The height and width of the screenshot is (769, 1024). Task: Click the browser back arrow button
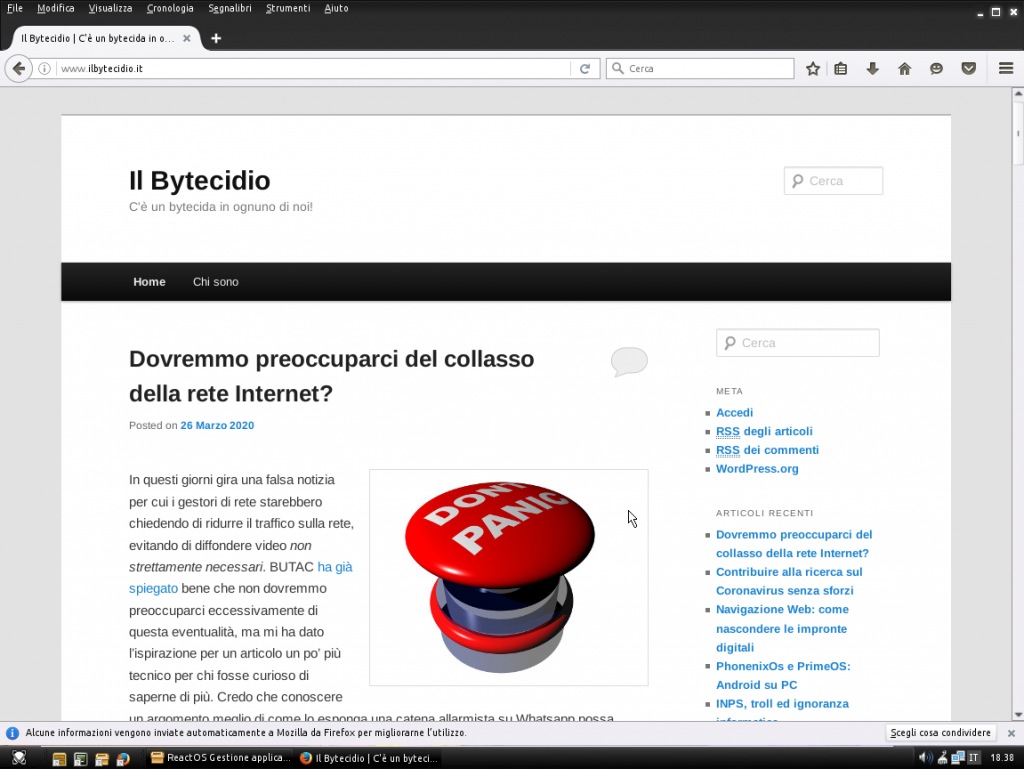[x=19, y=69]
